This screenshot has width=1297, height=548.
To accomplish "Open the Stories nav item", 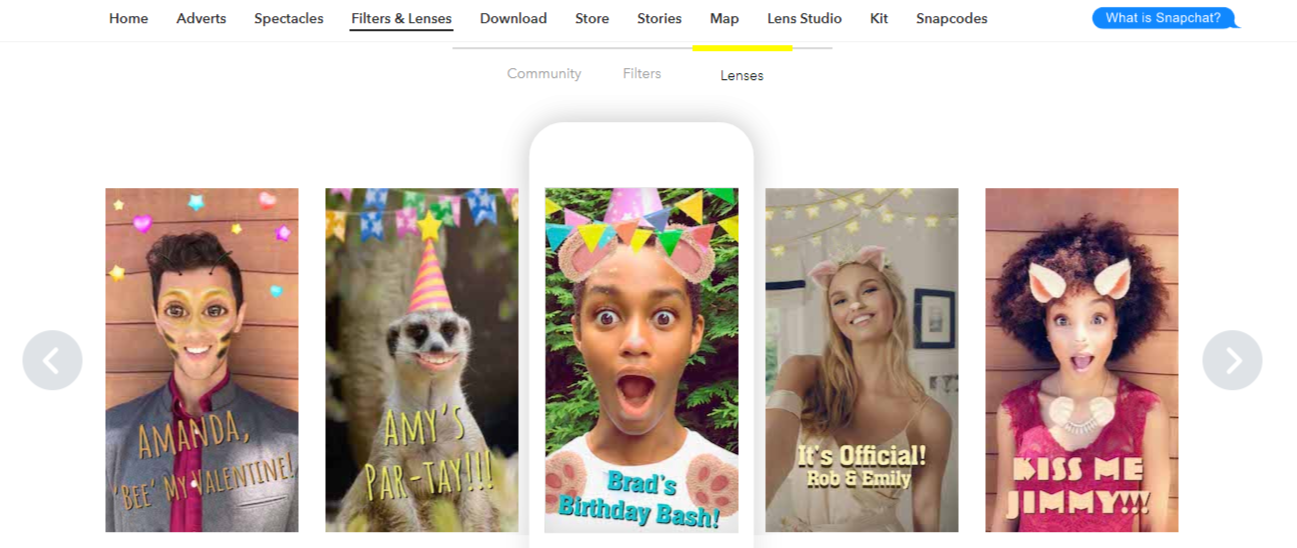I will point(659,19).
